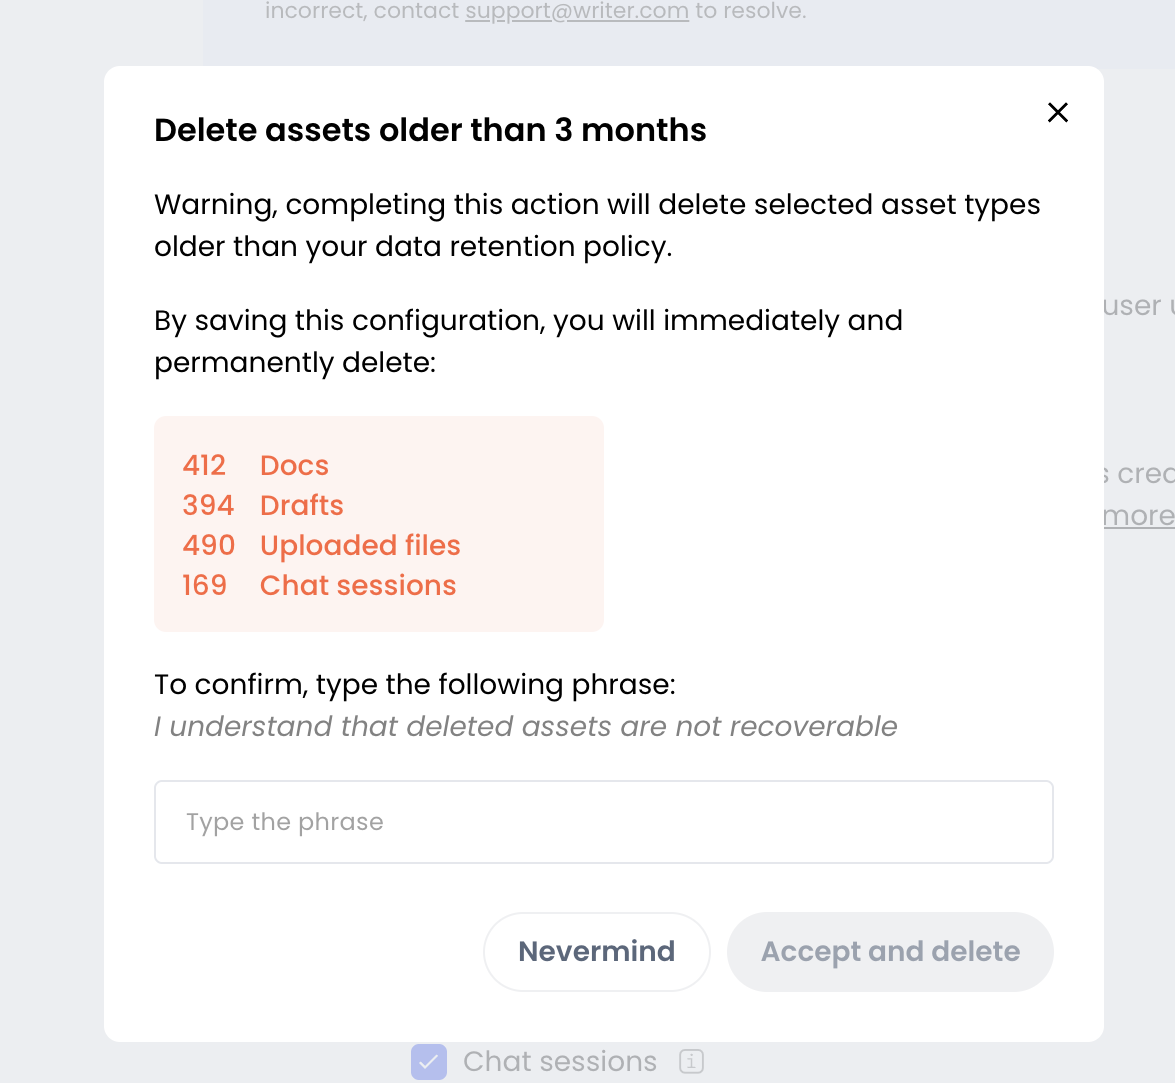Select the Docs label in deletion list
Screen dimensions: 1175x1083
(294, 466)
